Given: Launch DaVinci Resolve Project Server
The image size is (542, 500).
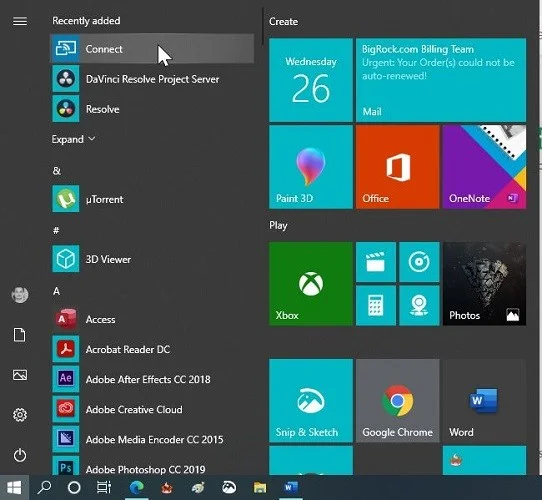Looking at the screenshot, I should [152, 79].
